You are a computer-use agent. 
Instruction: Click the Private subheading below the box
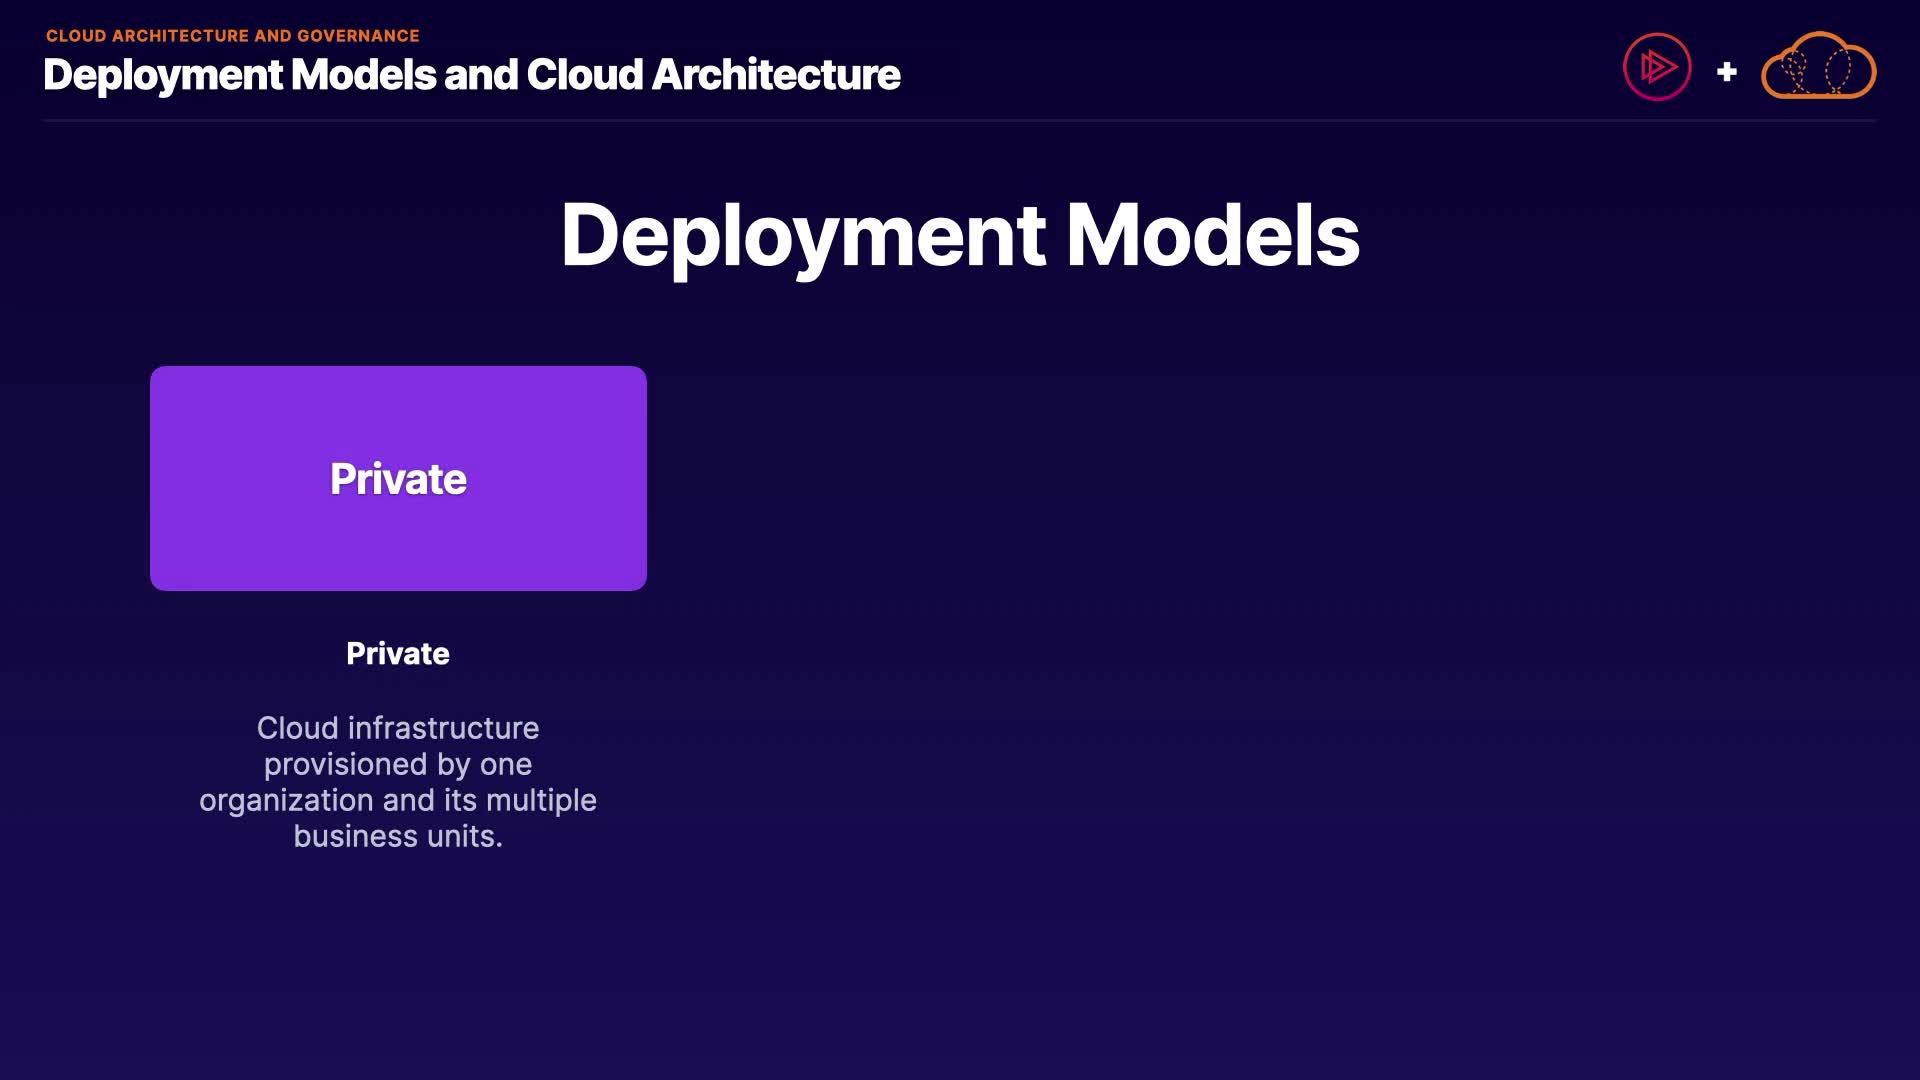pos(398,654)
